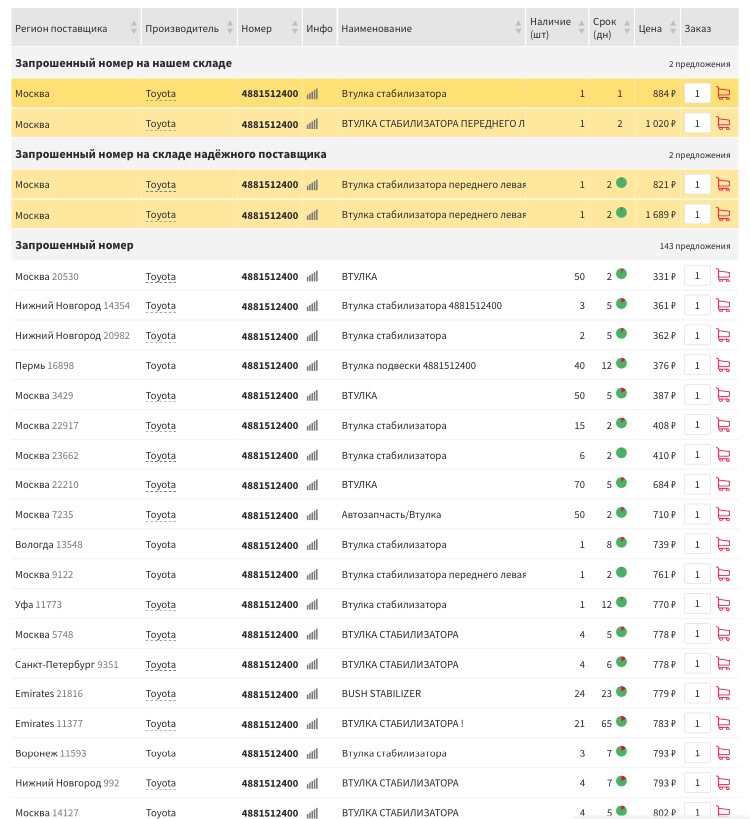
Task: Open Toyota link in Москва 20530 row
Action: tap(160, 277)
